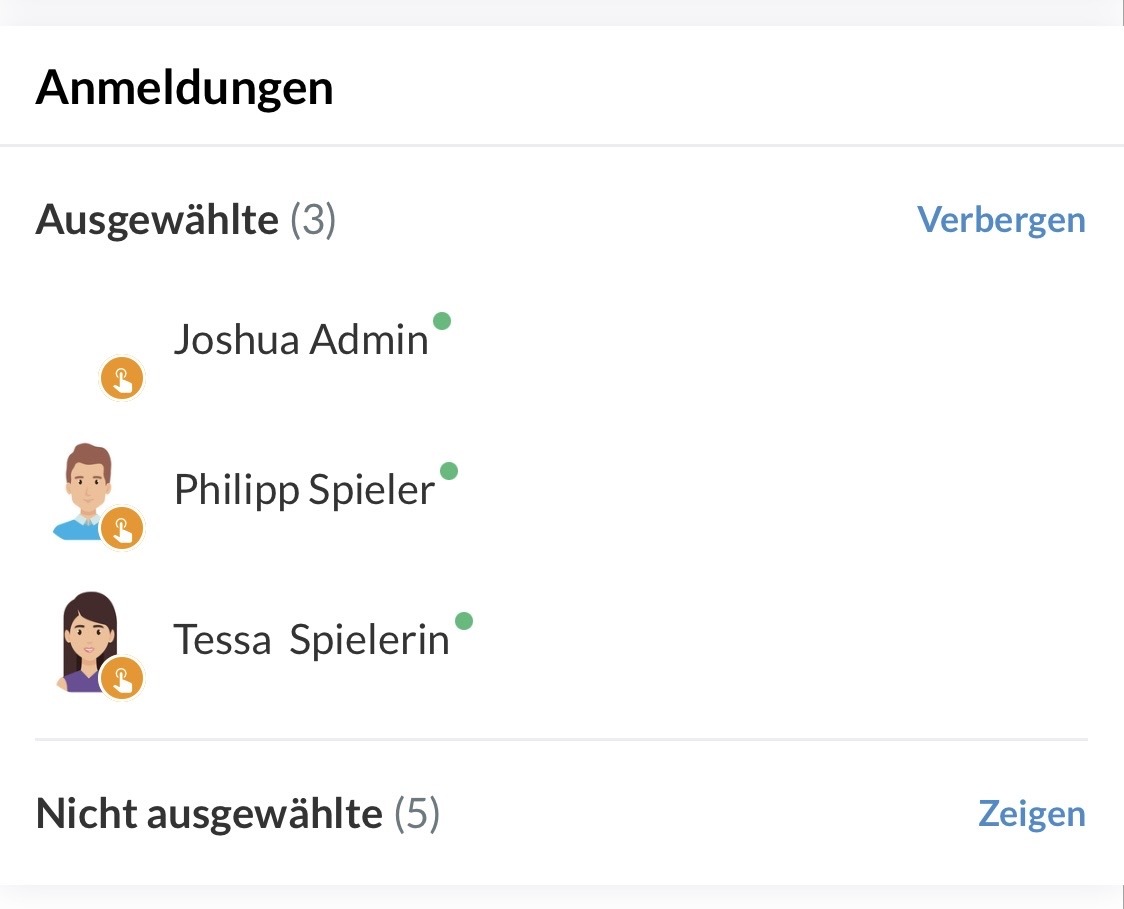Viewport: 1124px width, 909px height.
Task: Select the name Philipp Spieler
Action: 304,491
